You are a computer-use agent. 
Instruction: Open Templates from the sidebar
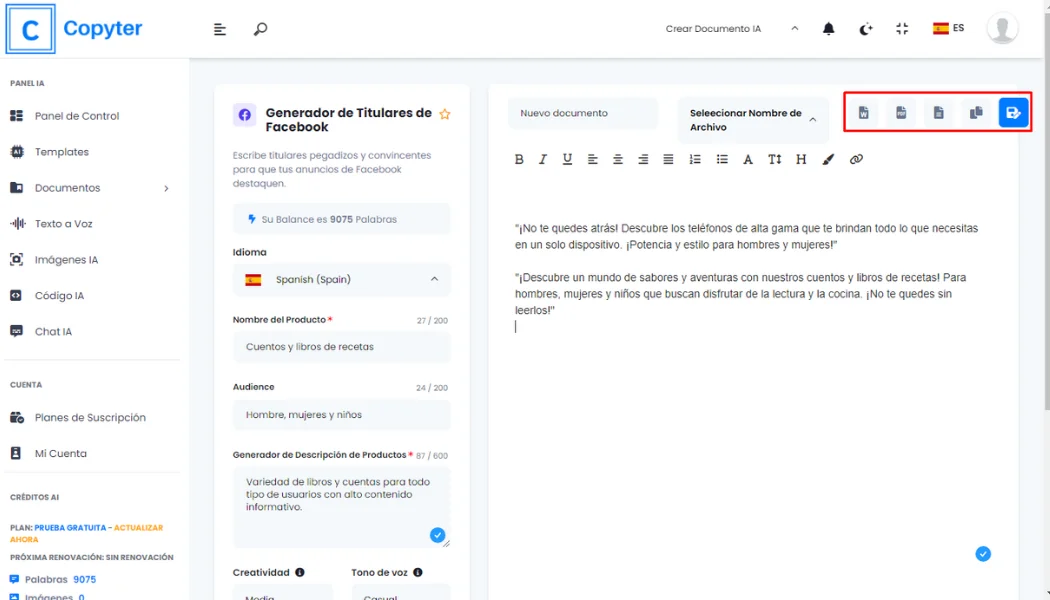tap(62, 152)
